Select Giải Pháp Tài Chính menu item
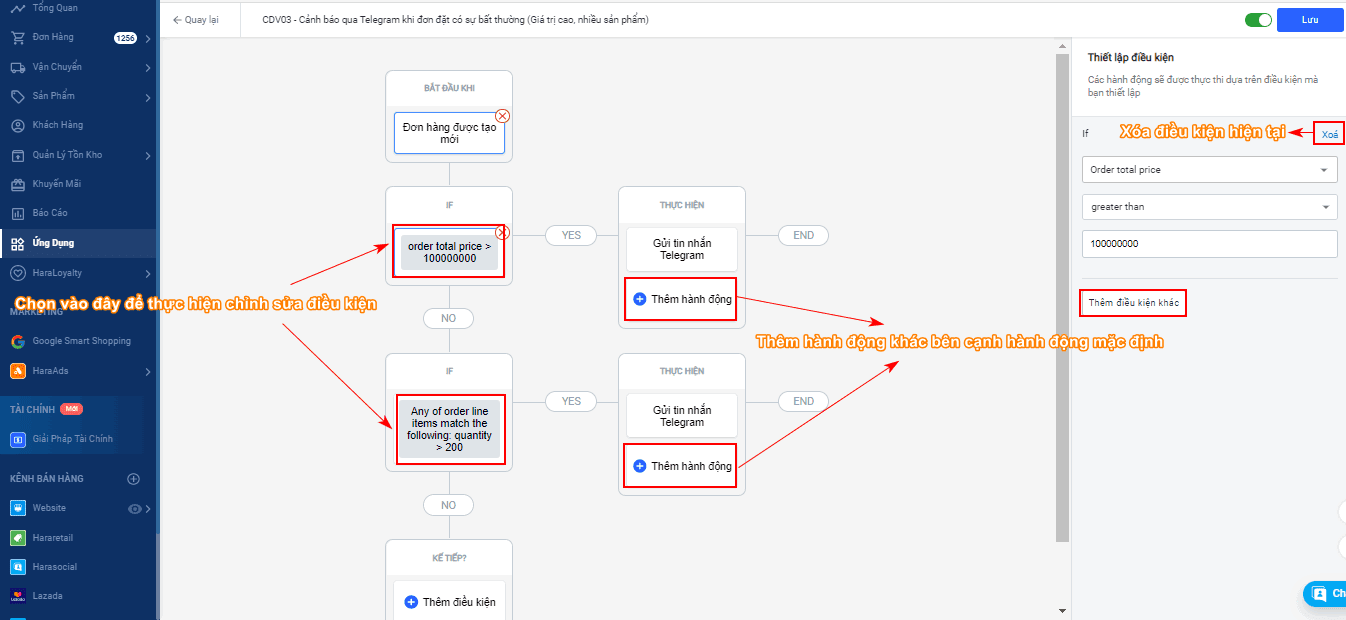 click(x=72, y=439)
